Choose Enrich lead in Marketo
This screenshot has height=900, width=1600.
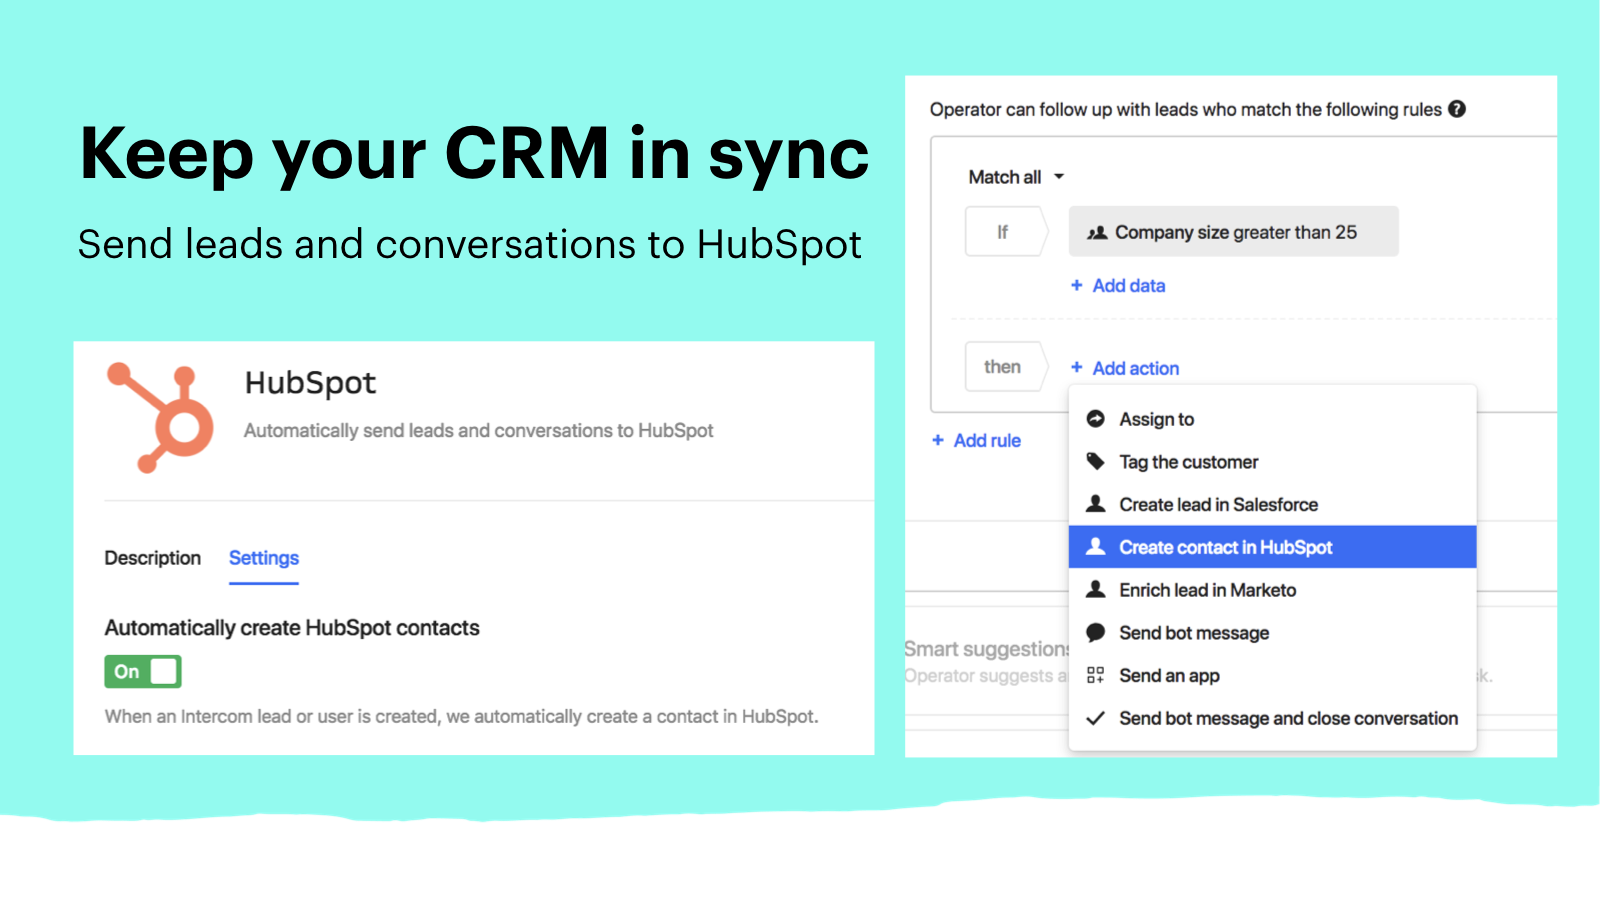click(1273, 590)
